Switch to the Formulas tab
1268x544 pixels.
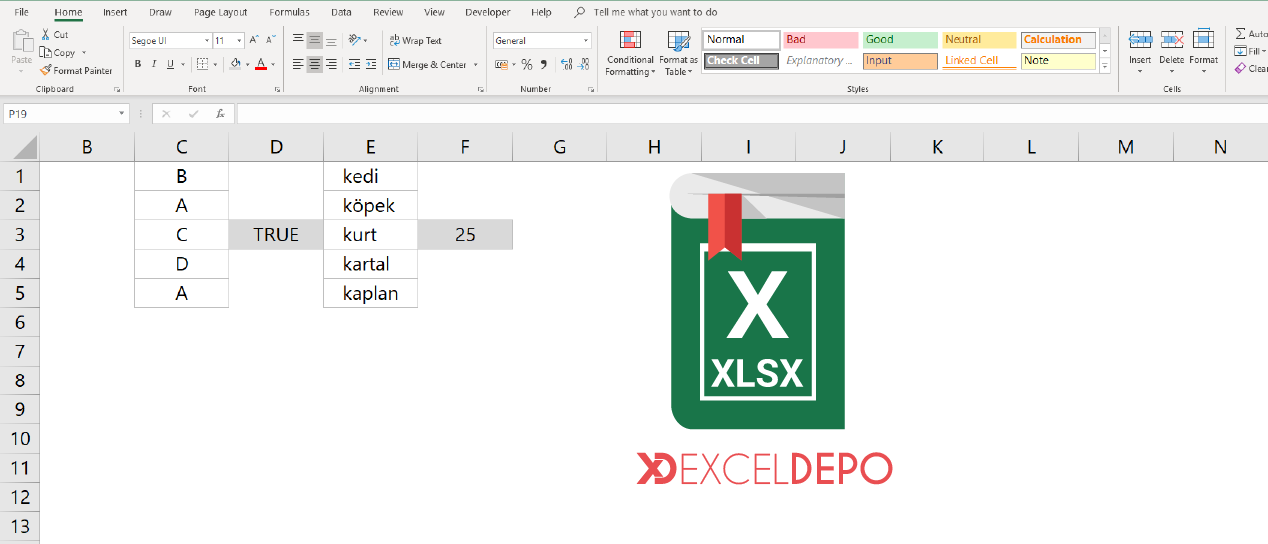[x=289, y=12]
